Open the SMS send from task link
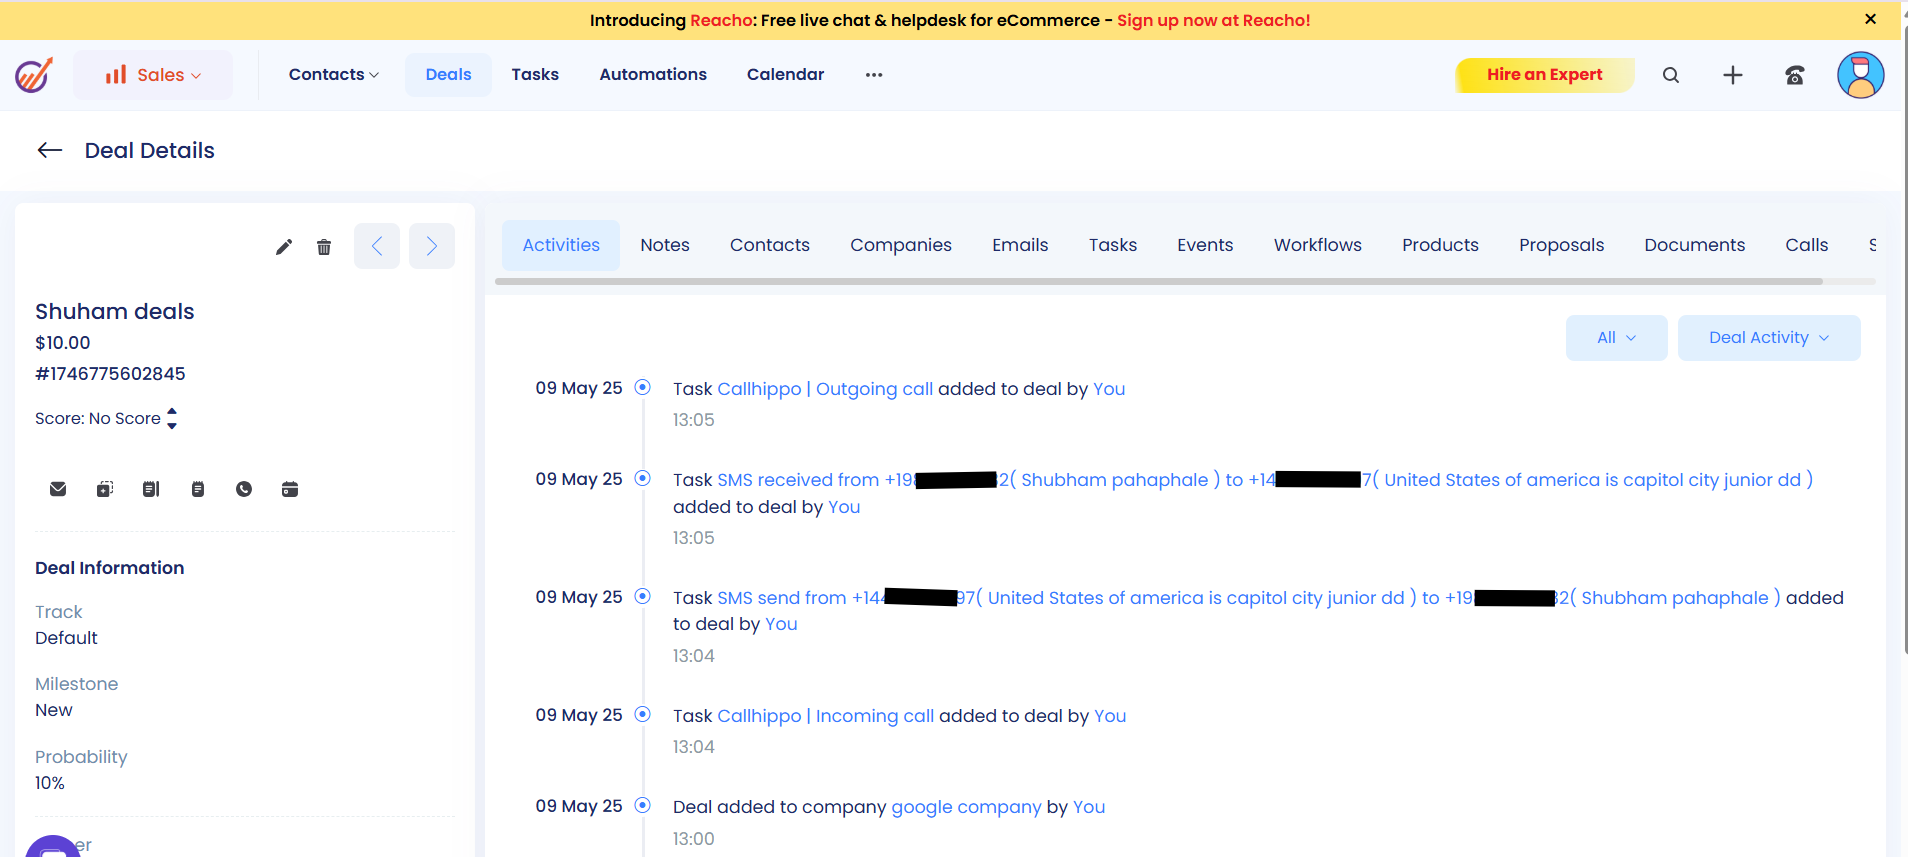Image resolution: width=1908 pixels, height=857 pixels. (1248, 598)
